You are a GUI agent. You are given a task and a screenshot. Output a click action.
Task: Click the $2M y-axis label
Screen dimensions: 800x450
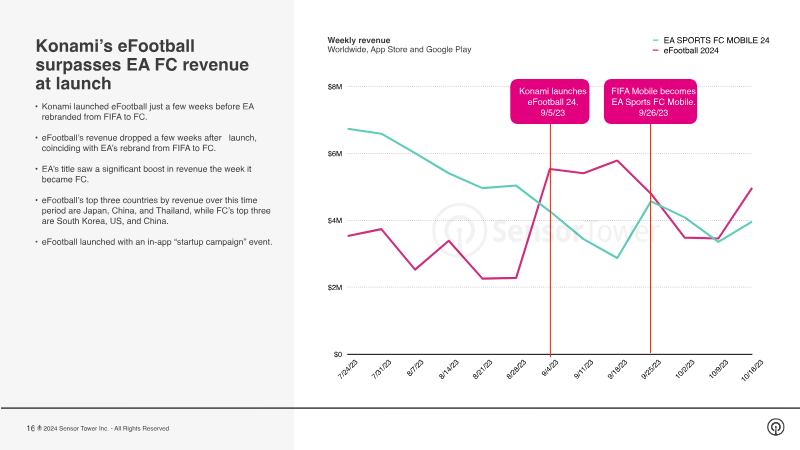(335, 288)
